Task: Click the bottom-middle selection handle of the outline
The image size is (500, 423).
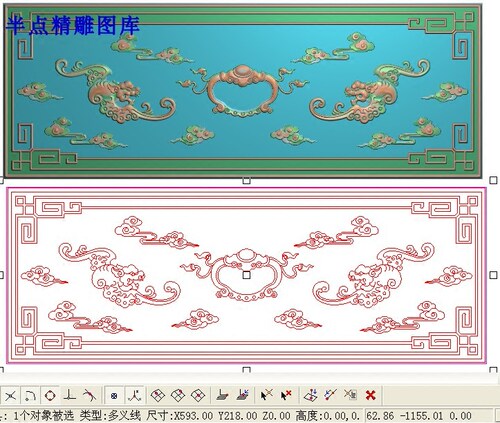Action: 246,369
